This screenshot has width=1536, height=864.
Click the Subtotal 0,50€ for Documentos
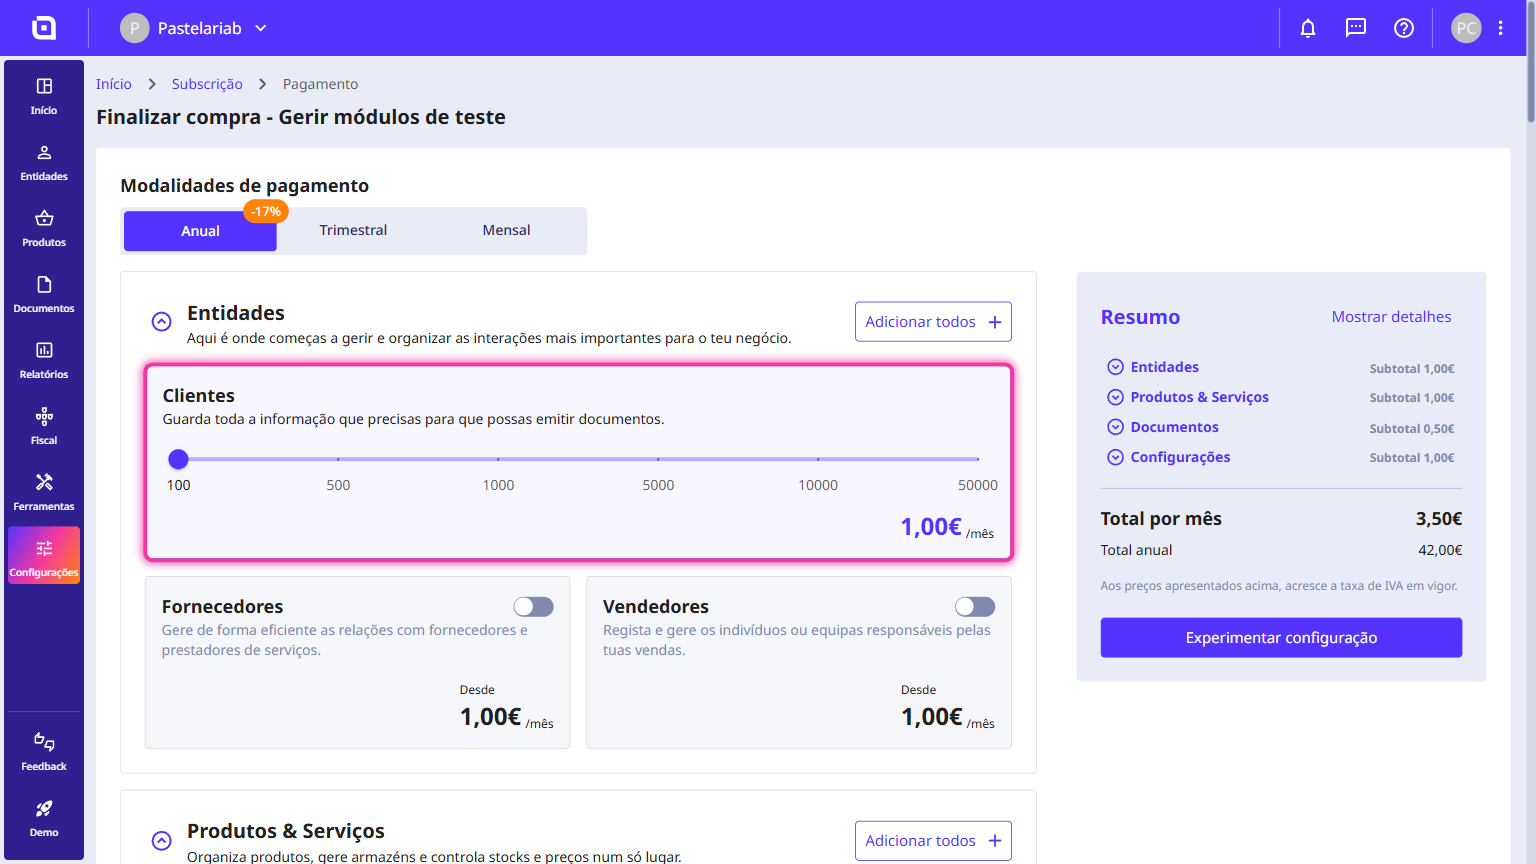coord(1412,428)
